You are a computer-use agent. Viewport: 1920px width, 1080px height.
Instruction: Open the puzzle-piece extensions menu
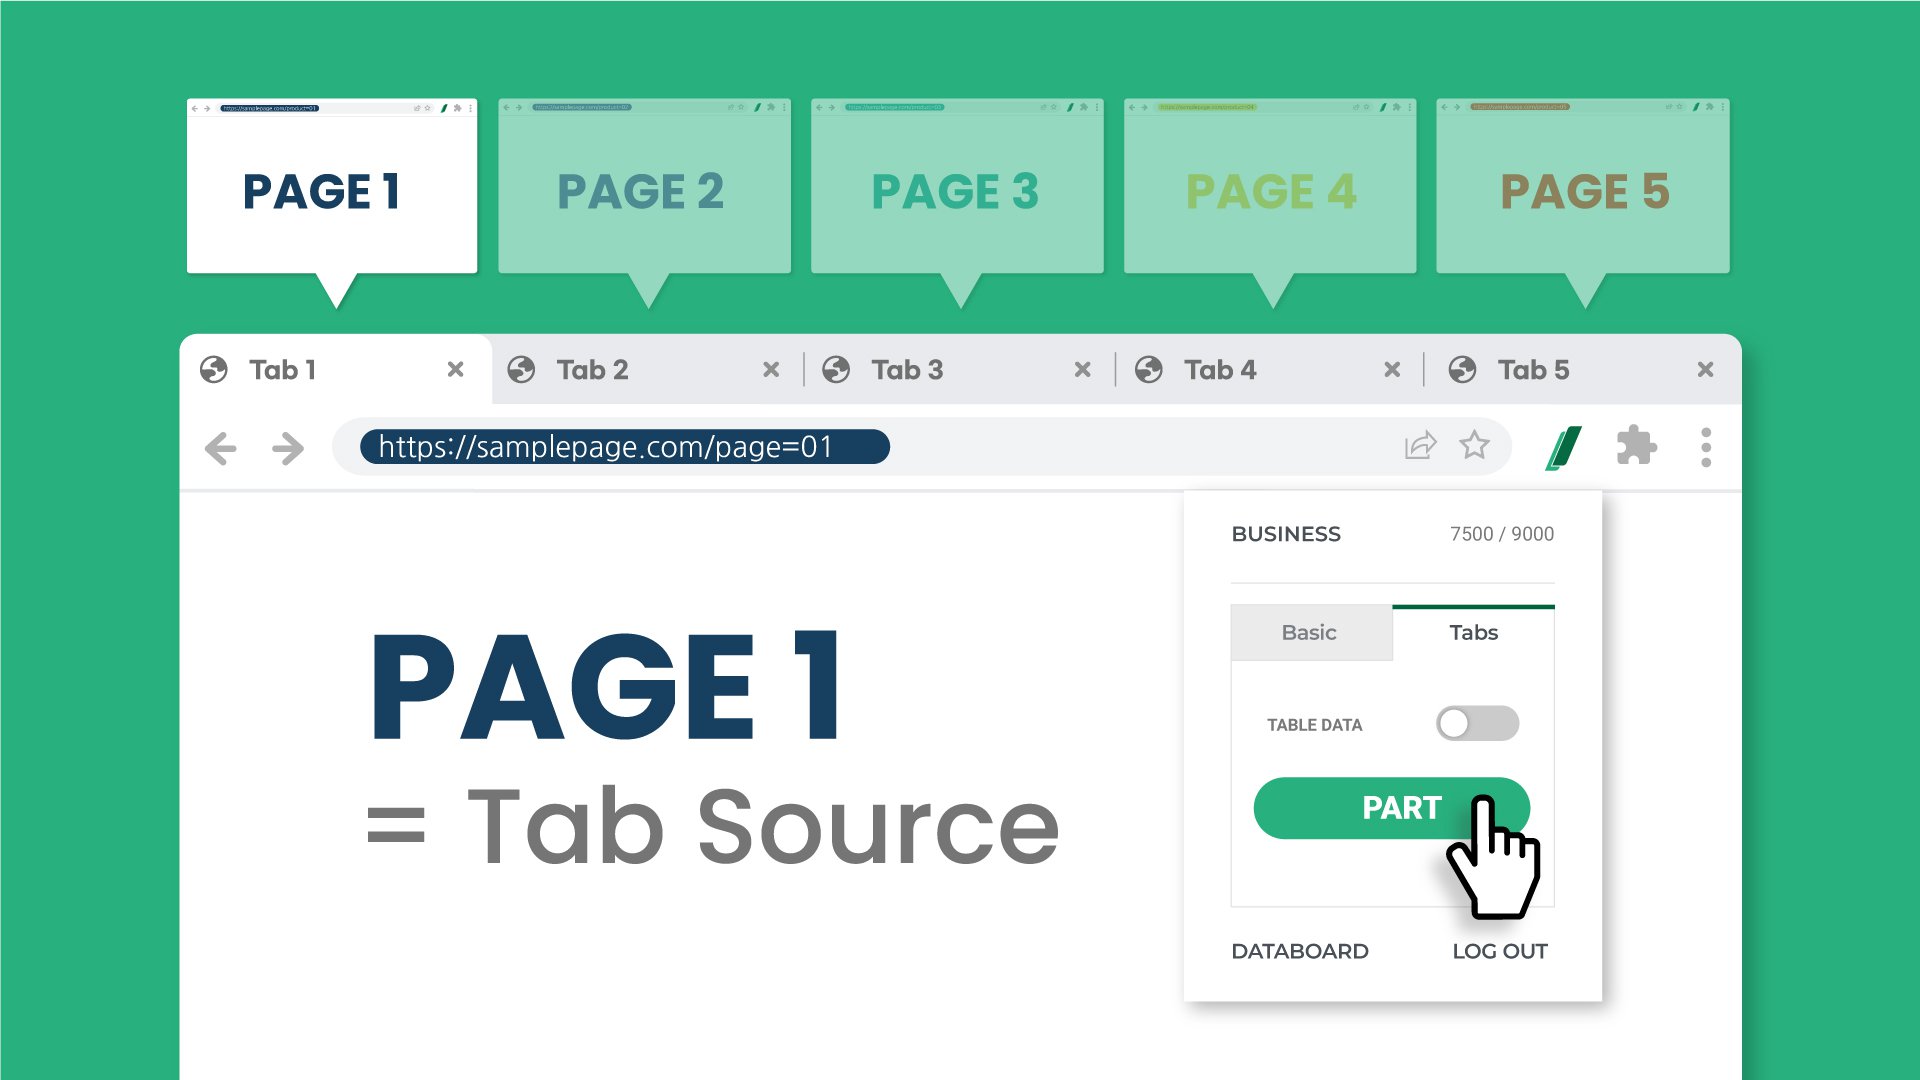(1636, 446)
